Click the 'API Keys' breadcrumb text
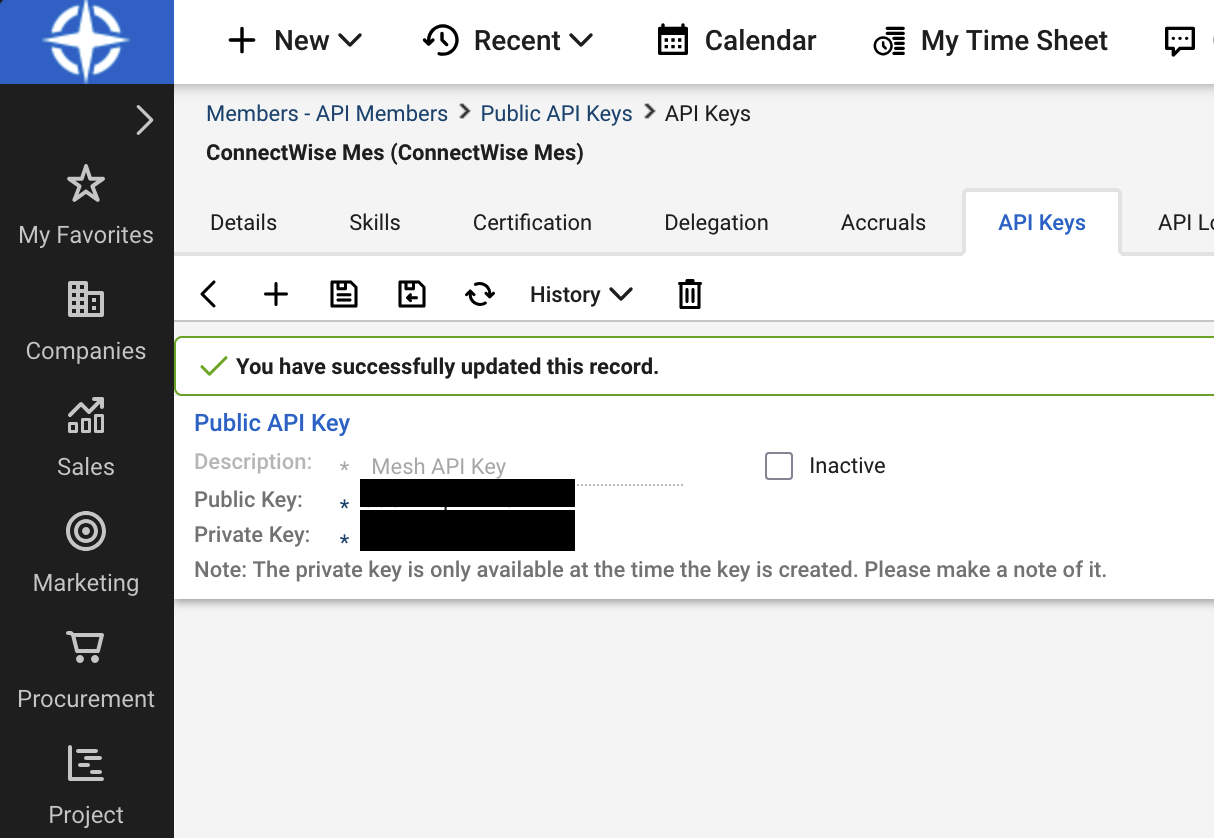Viewport: 1214px width, 838px height. point(708,114)
